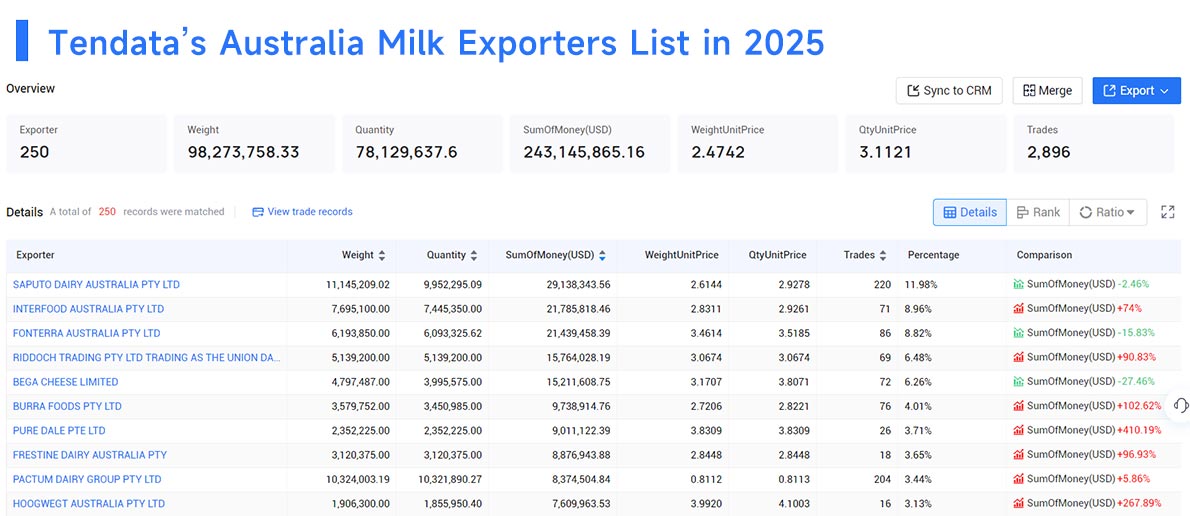Click the 11.98% percentage cell
The image size is (1190, 516).
(921, 285)
